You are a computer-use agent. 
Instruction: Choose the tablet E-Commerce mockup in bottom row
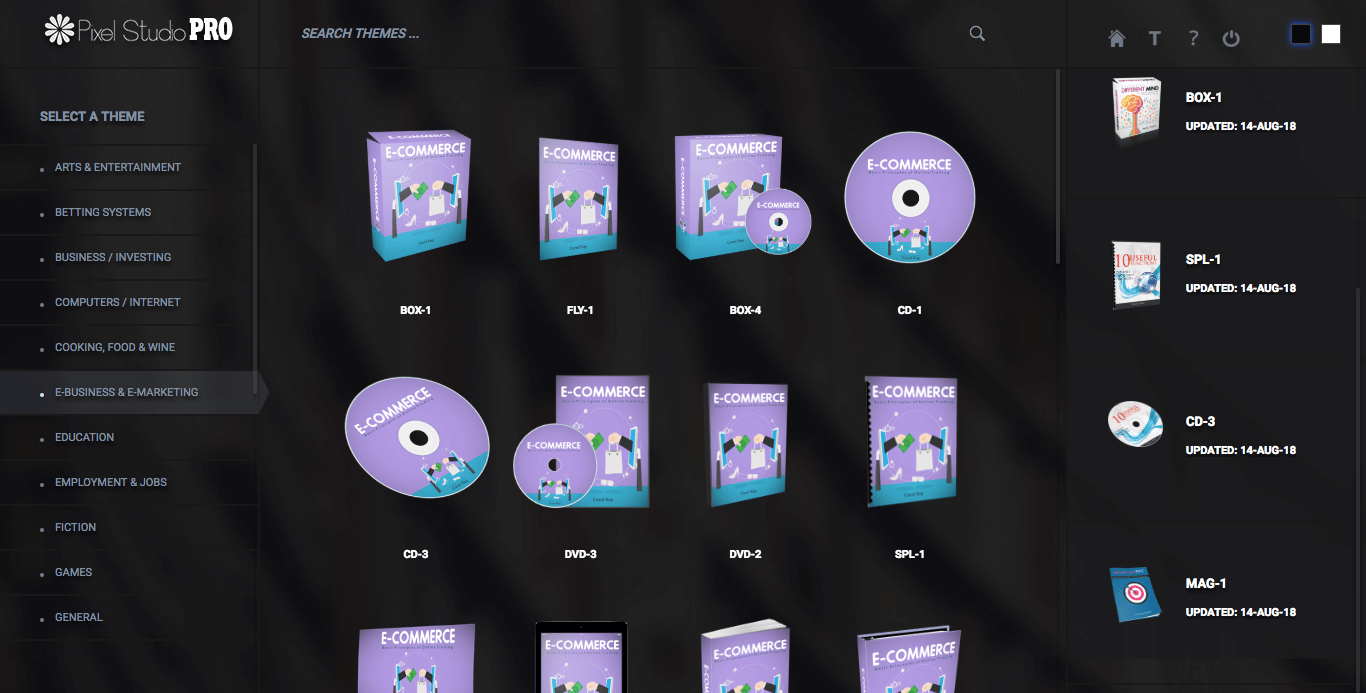coord(581,657)
